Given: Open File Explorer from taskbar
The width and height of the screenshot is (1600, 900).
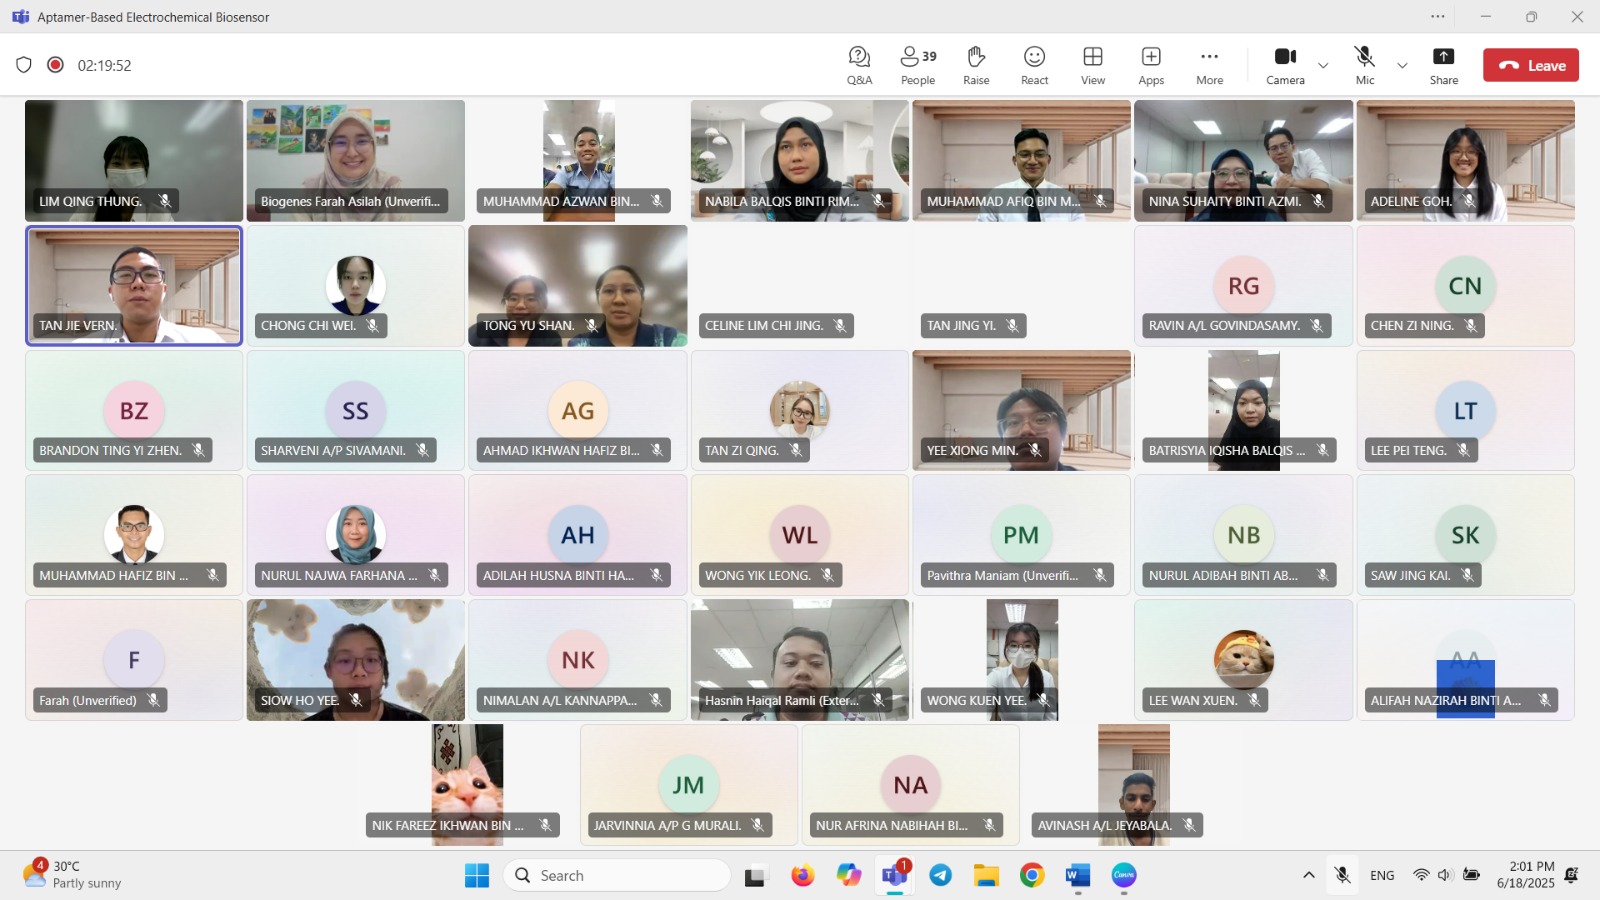Looking at the screenshot, I should click(x=986, y=875).
